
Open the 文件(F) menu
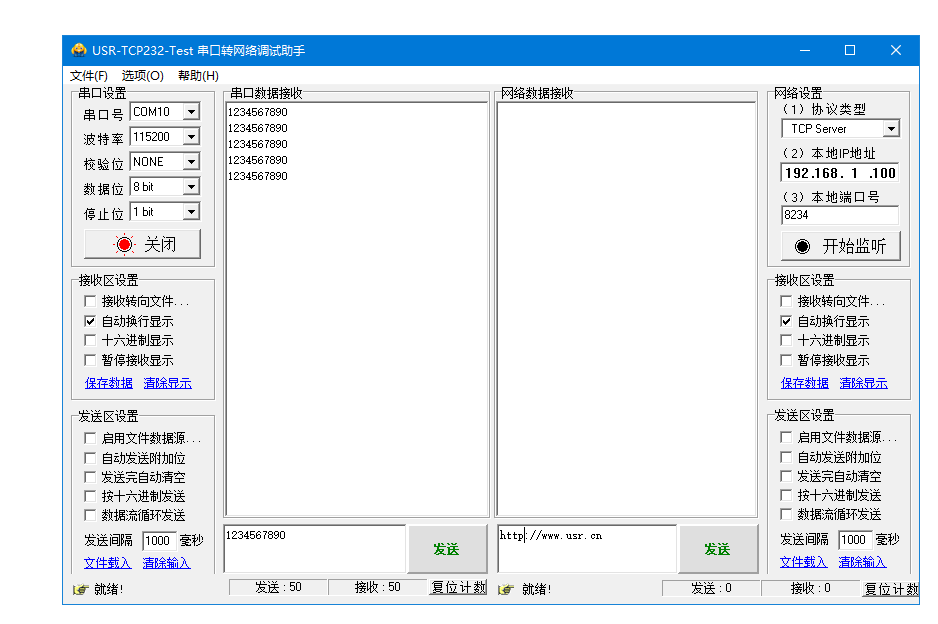89,76
